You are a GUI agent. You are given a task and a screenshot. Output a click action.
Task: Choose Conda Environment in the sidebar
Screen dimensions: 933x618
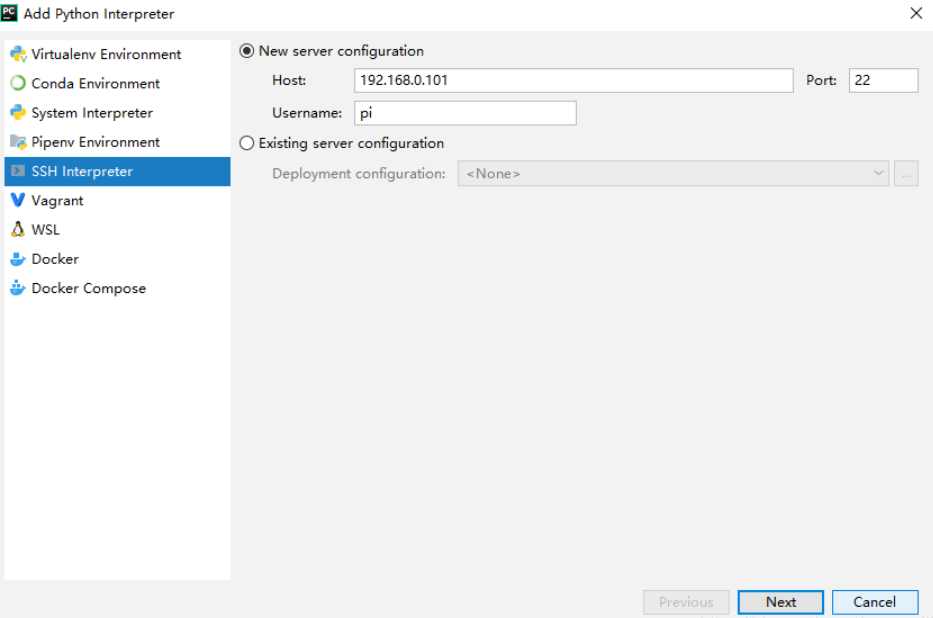(117, 83)
